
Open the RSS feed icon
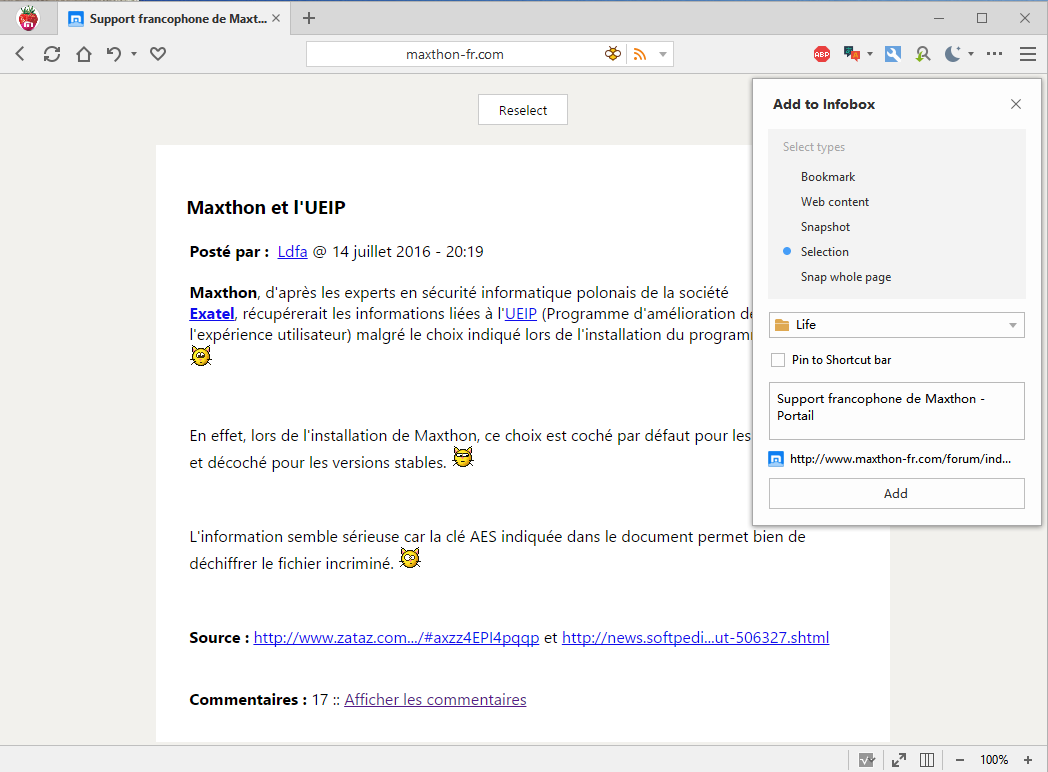(x=640, y=54)
